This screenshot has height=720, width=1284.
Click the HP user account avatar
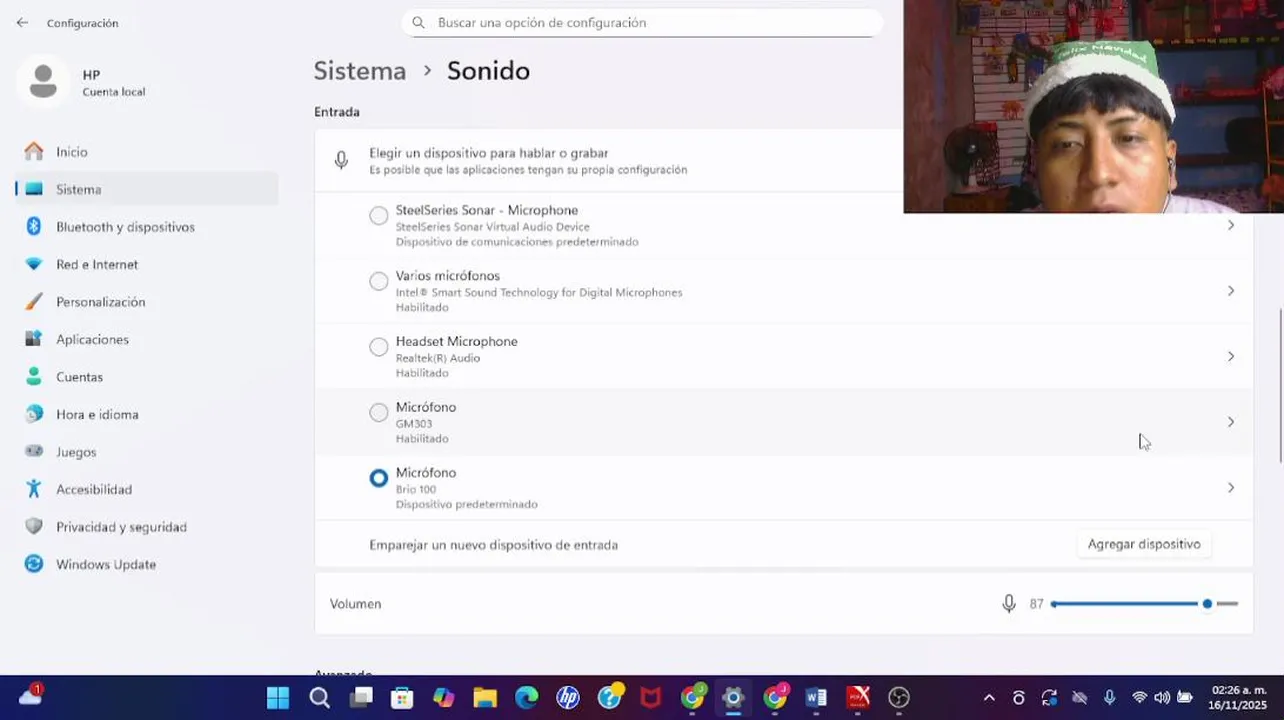tap(43, 82)
